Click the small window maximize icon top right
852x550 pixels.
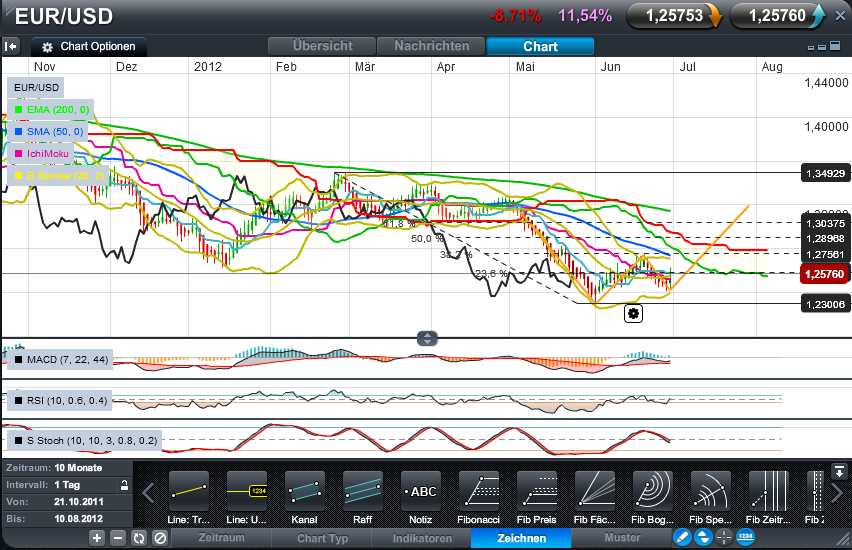[835, 46]
